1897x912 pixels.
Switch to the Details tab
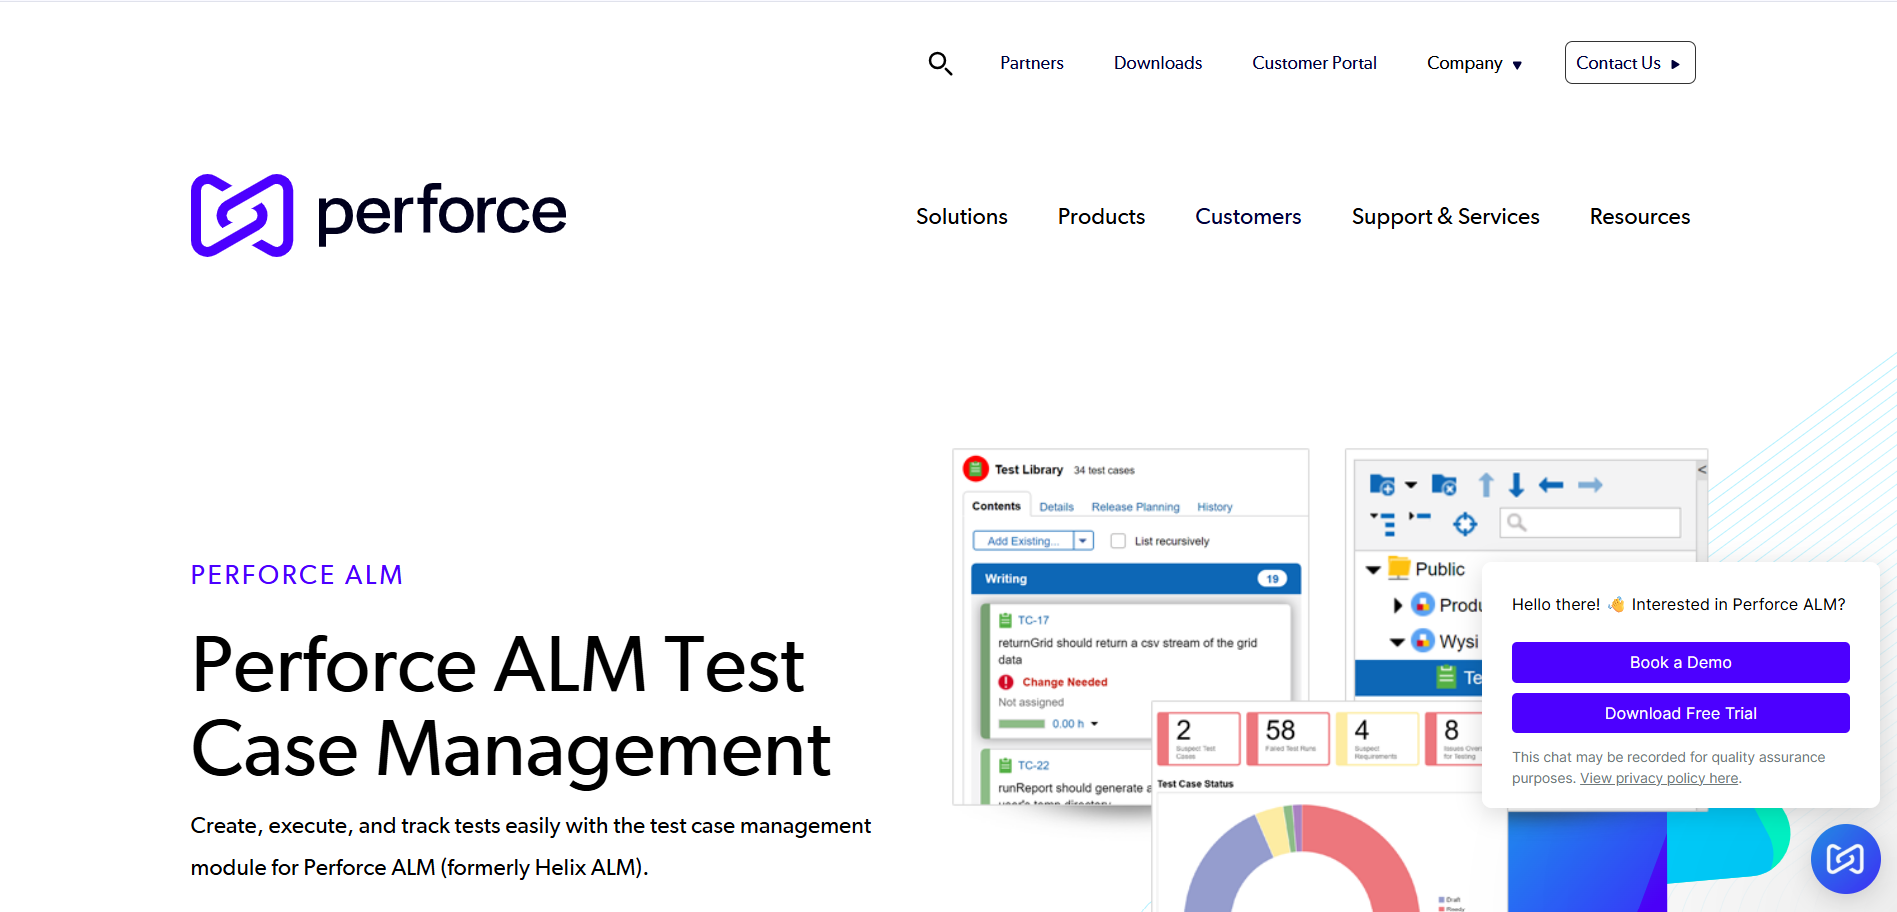pos(1056,507)
